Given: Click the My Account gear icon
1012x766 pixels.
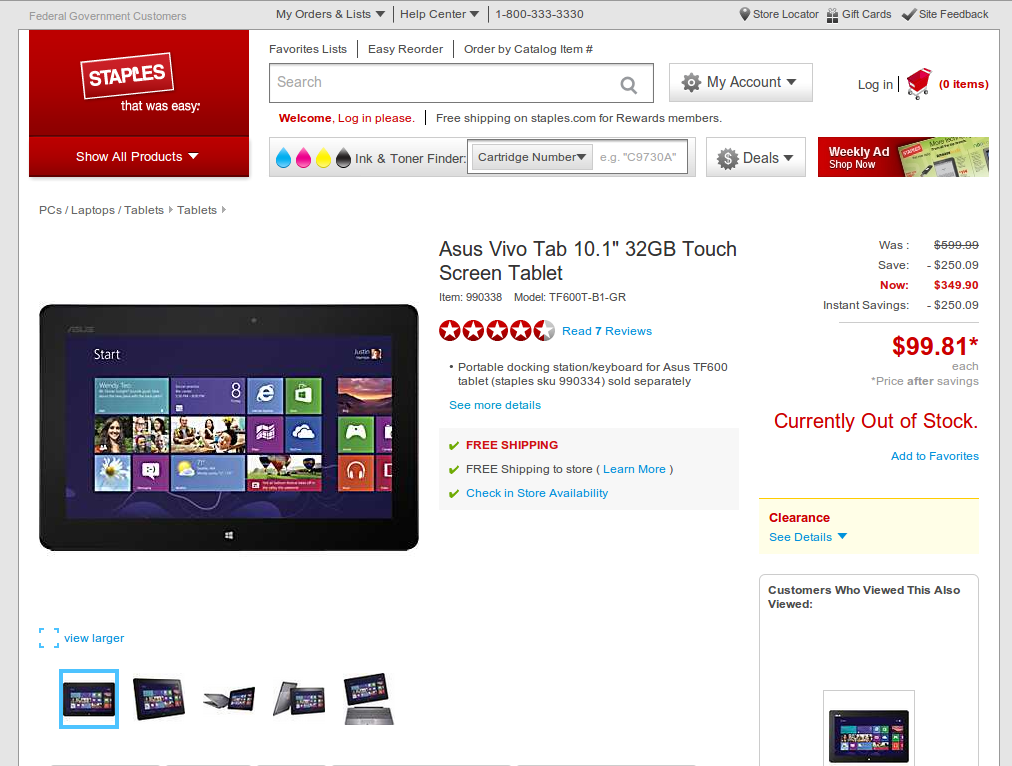Looking at the screenshot, I should click(x=691, y=82).
